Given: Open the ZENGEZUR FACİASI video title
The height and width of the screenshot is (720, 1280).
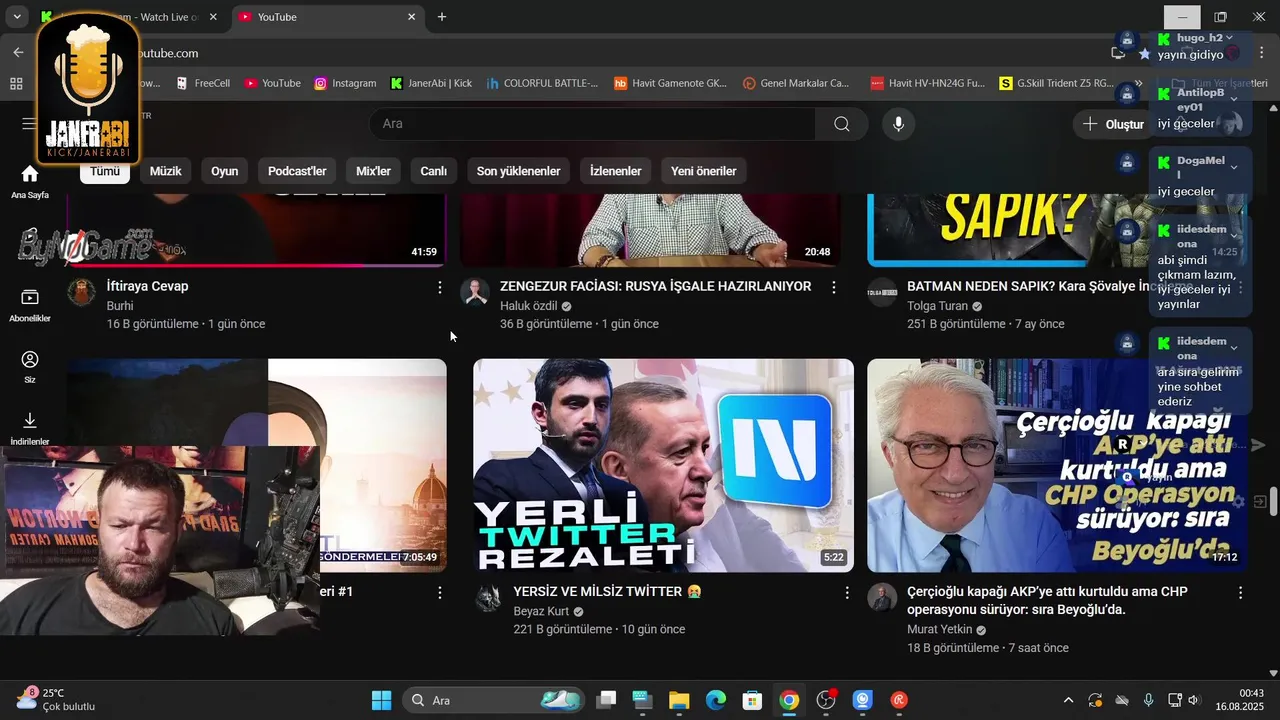Looking at the screenshot, I should 655,286.
